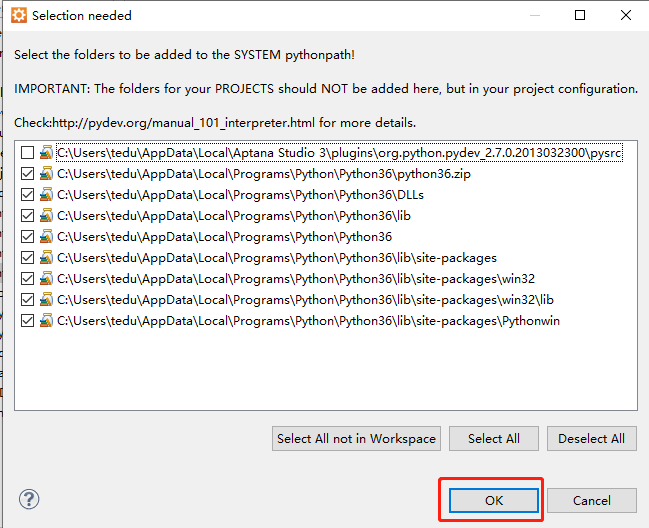This screenshot has width=649, height=528.
Task: Click Select All not in Workspace
Action: point(356,438)
